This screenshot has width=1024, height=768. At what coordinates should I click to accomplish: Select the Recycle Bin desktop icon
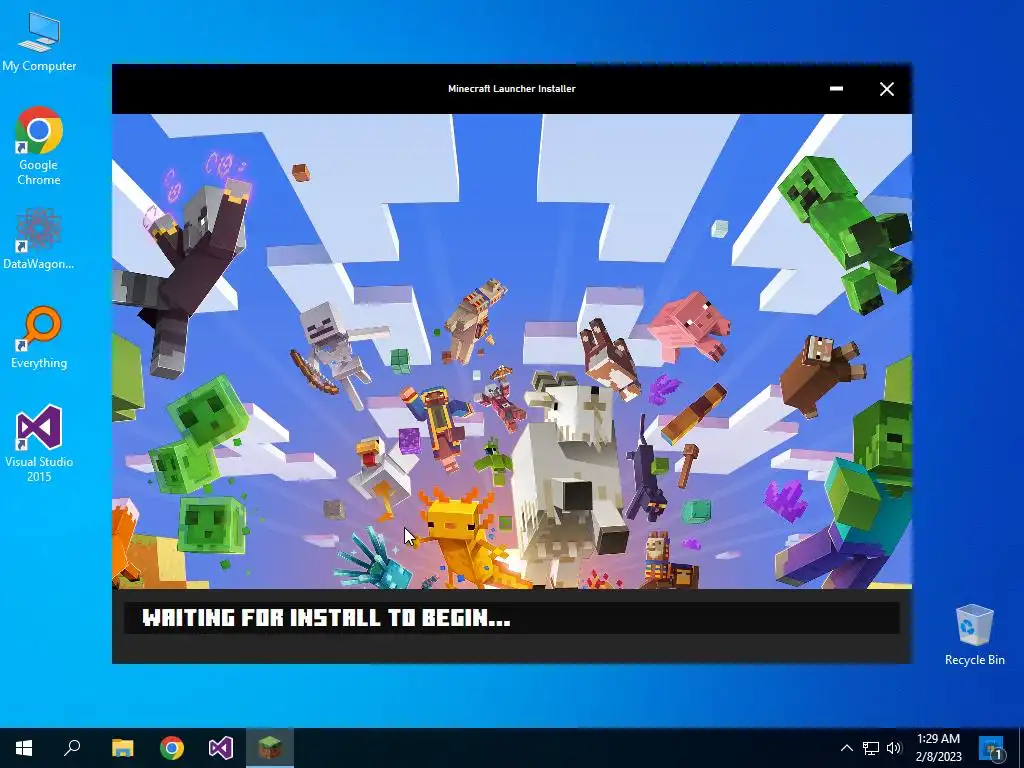point(974,635)
